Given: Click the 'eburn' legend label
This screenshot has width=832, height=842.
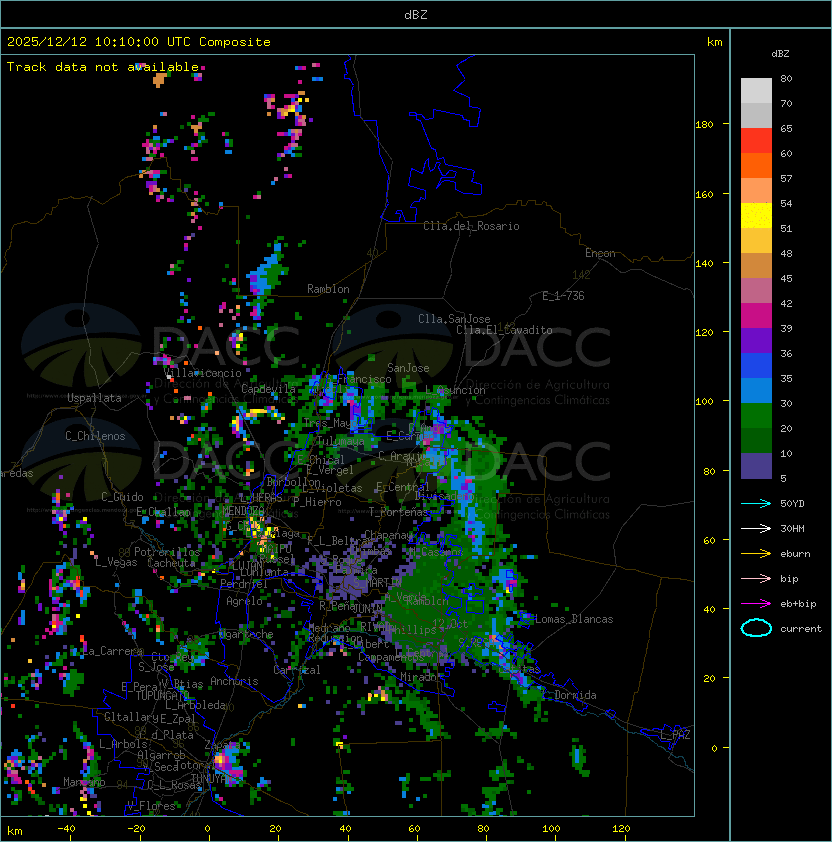Looking at the screenshot, I should (x=795, y=554).
